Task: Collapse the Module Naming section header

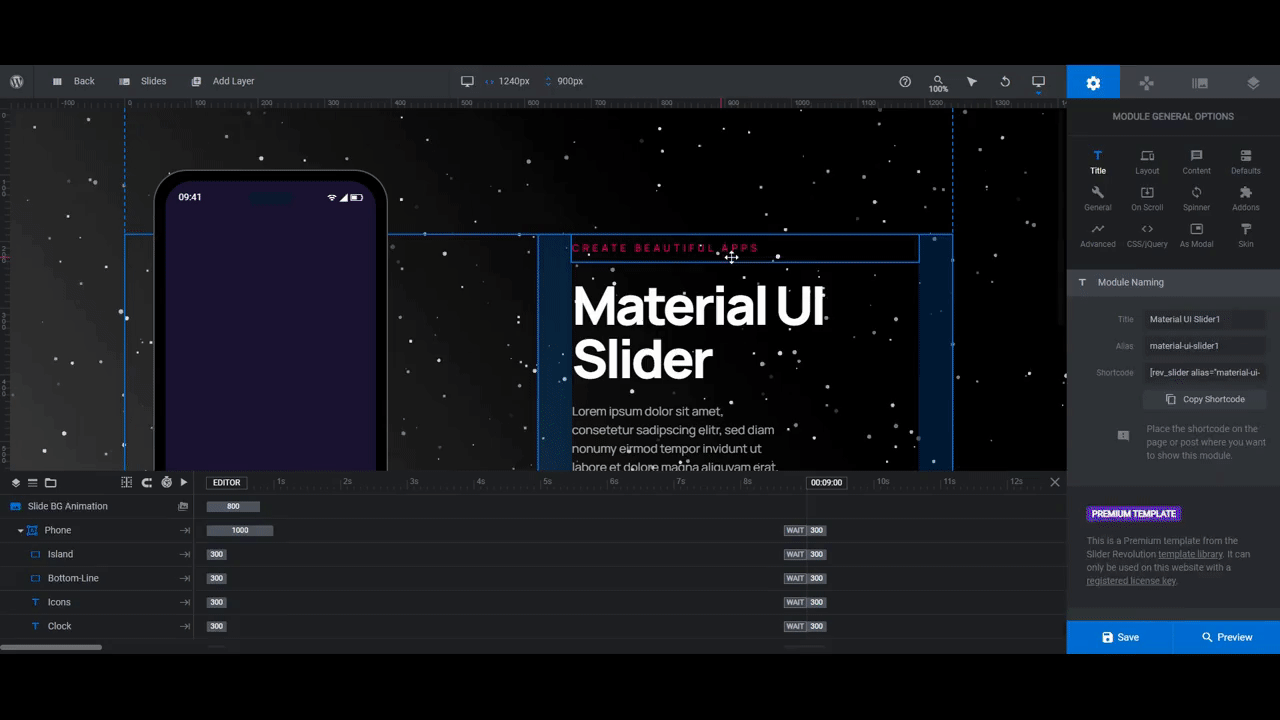Action: click(x=1173, y=282)
